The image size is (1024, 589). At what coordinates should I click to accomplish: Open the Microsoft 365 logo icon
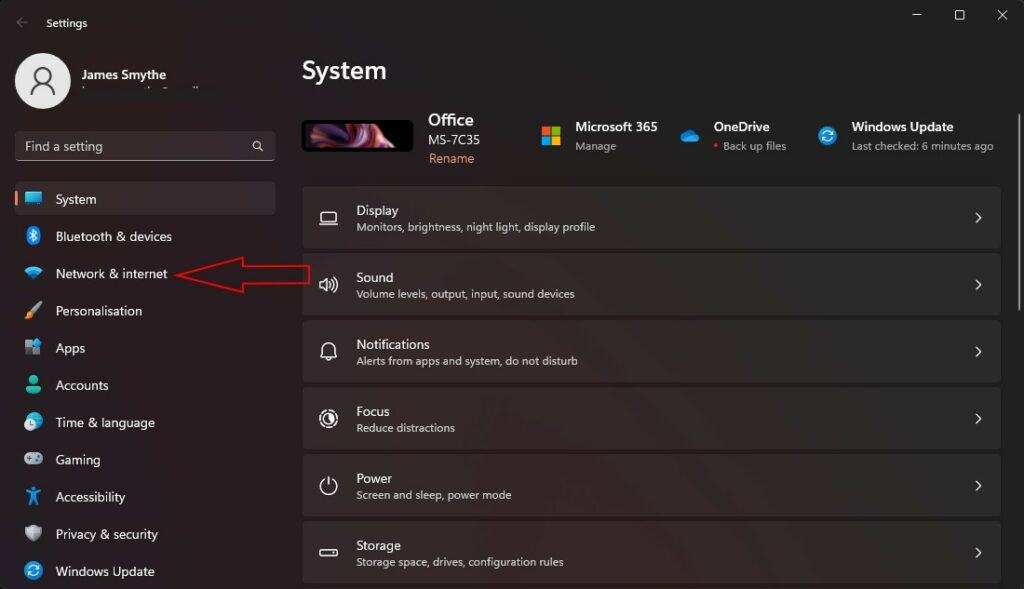(x=551, y=136)
